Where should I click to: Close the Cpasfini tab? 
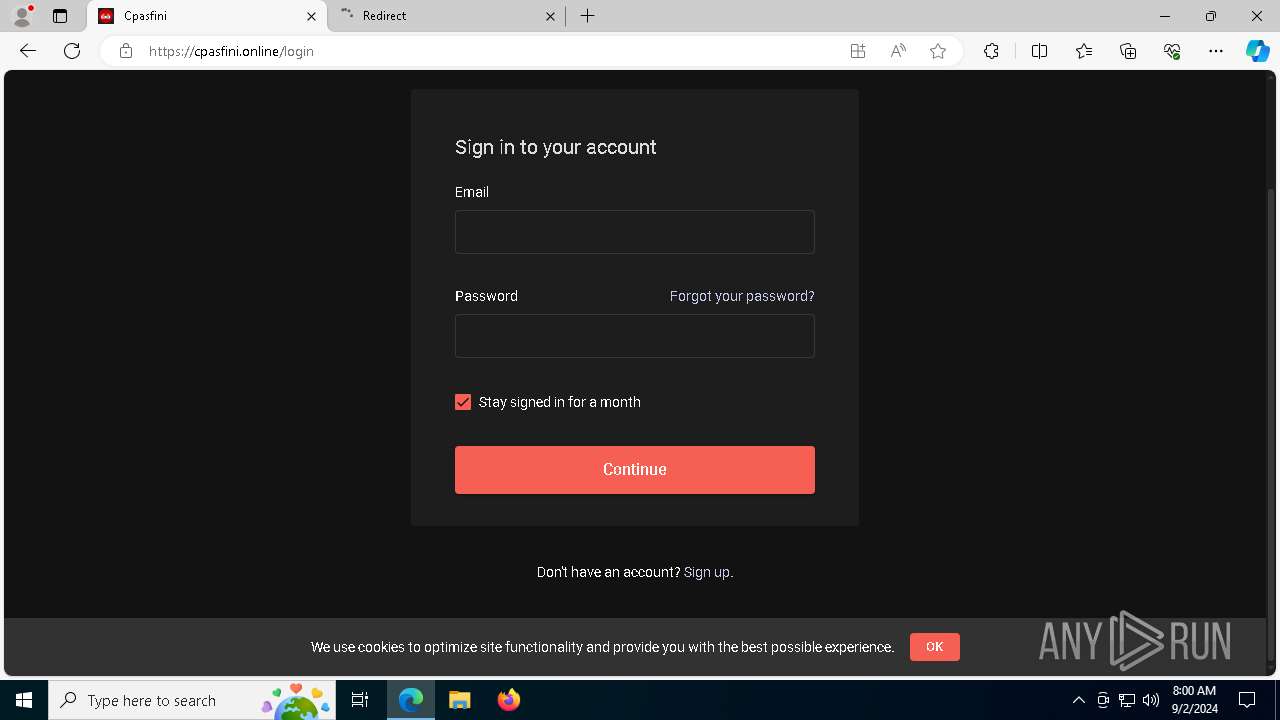311,16
